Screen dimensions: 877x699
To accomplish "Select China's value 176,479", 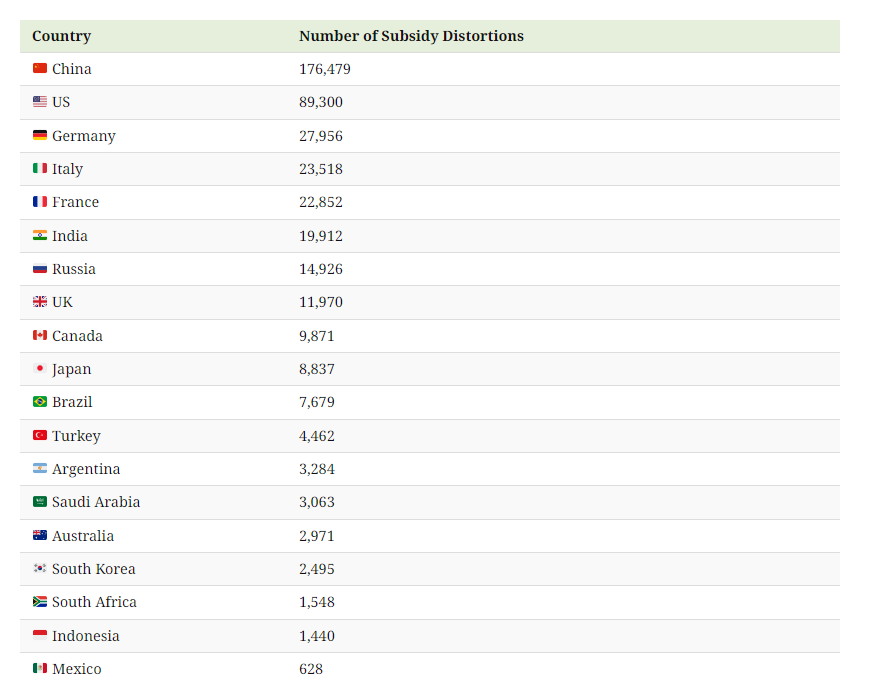I will tap(324, 69).
